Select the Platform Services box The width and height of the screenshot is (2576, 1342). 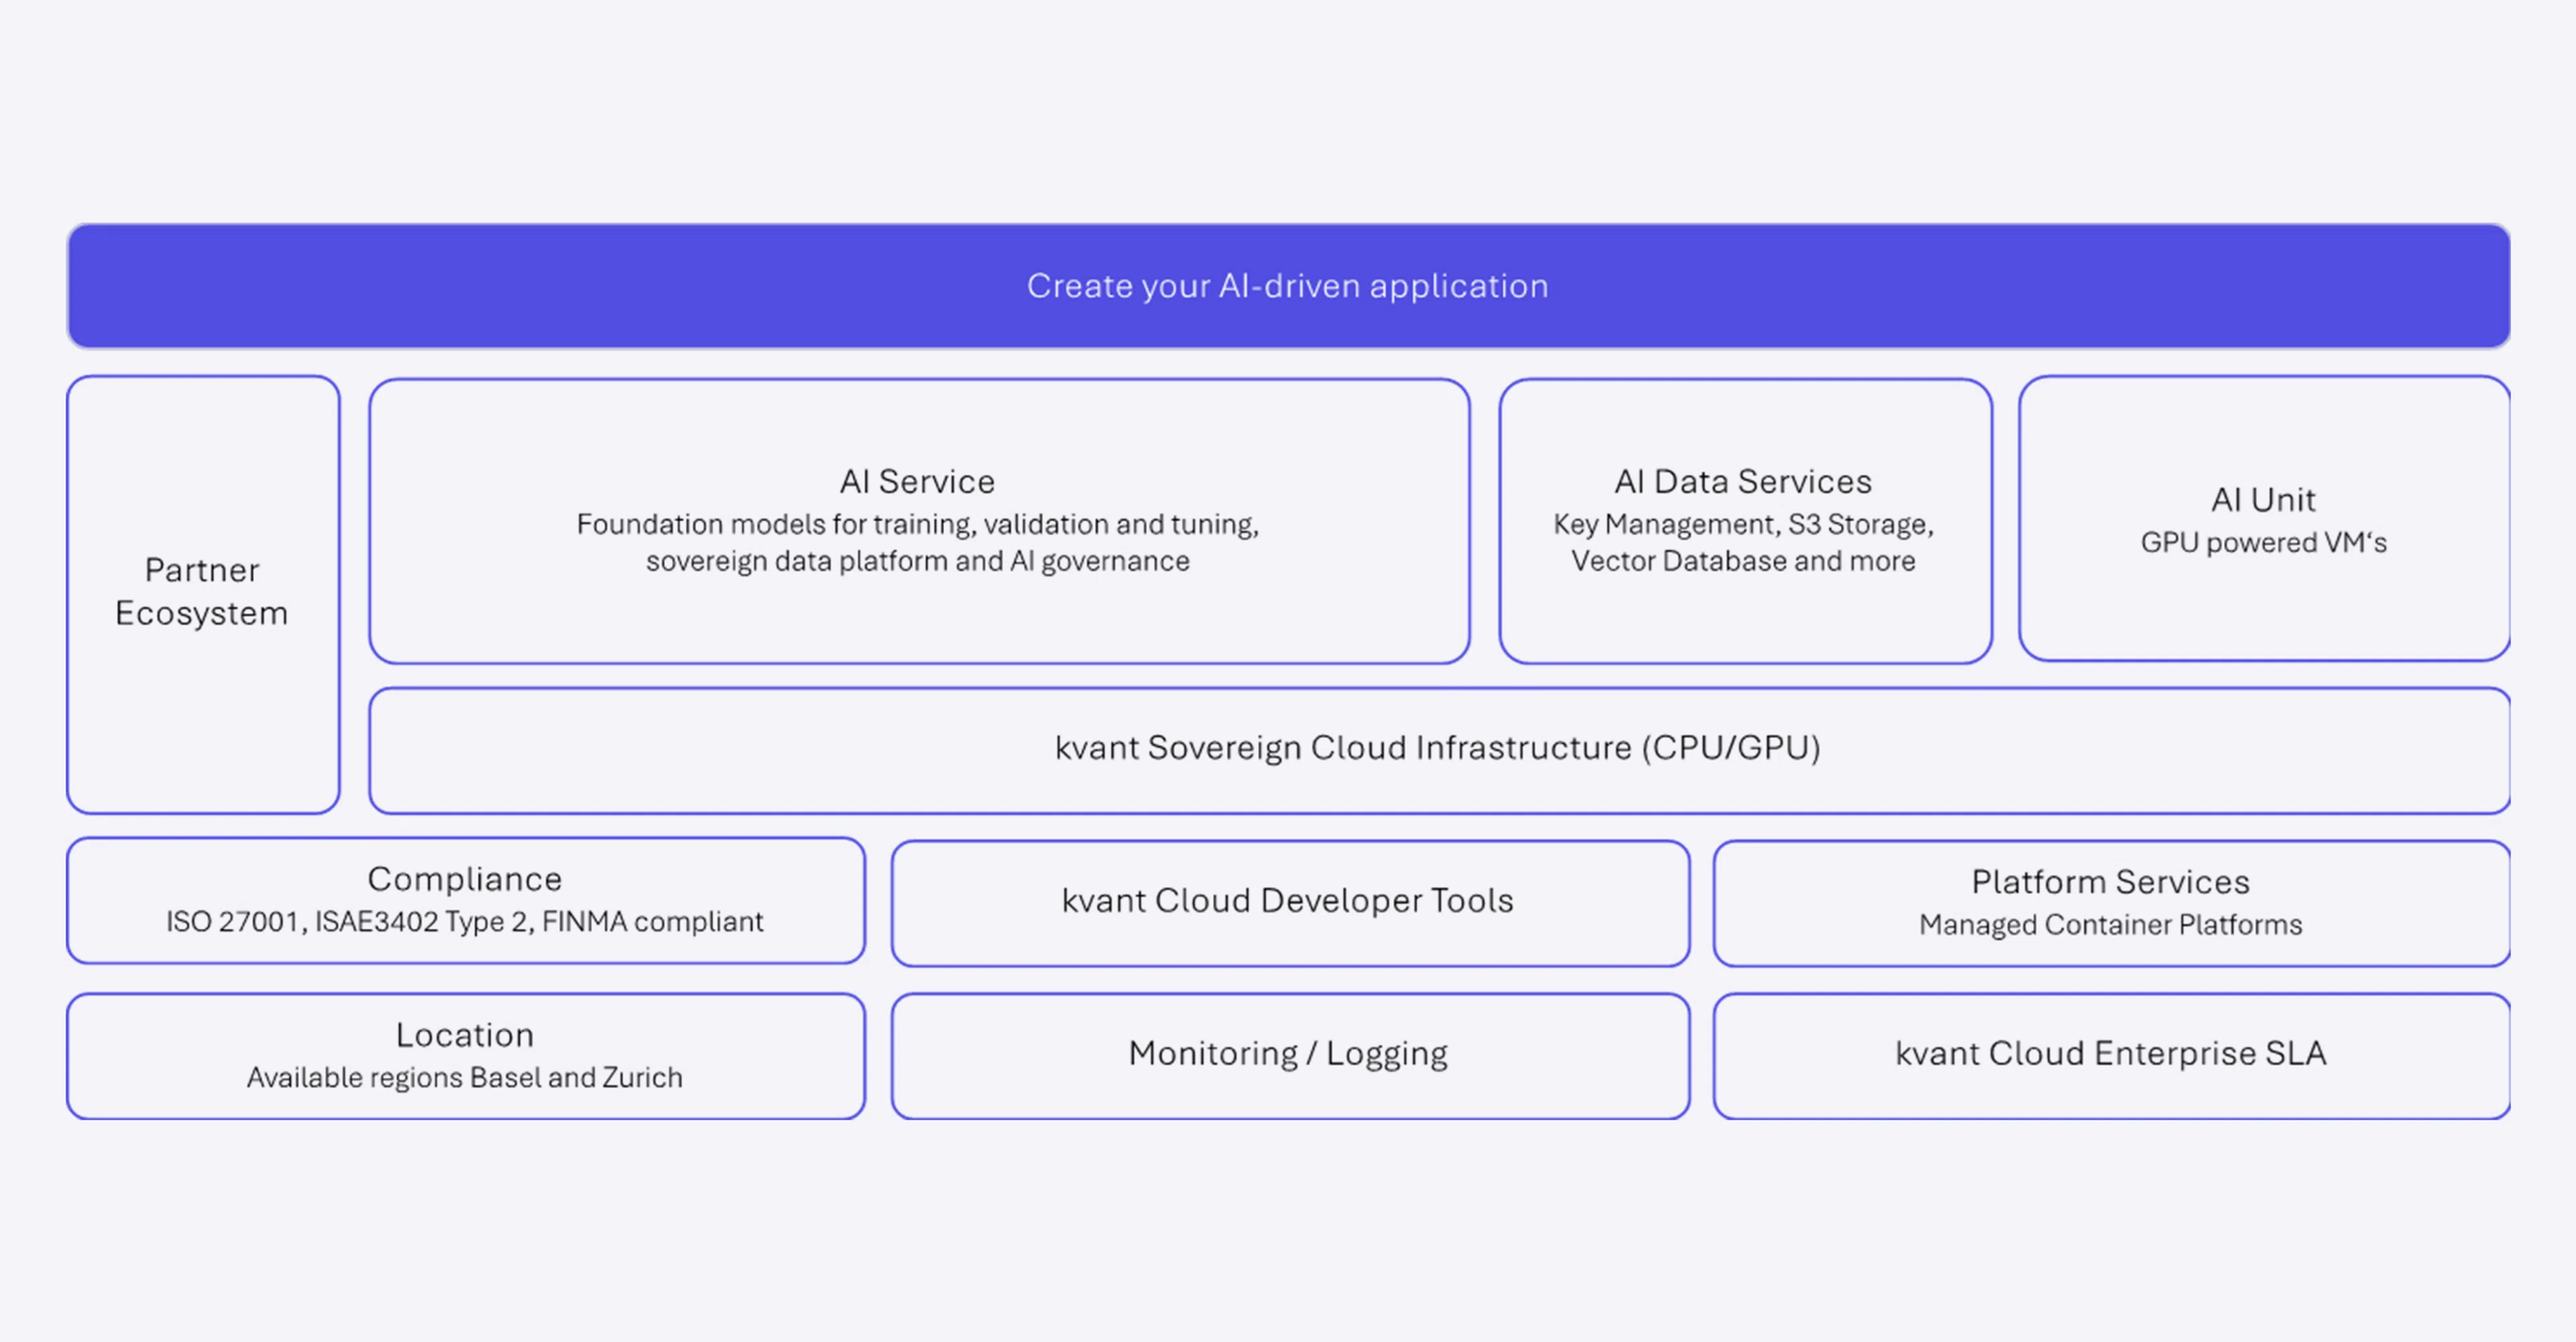point(2111,903)
